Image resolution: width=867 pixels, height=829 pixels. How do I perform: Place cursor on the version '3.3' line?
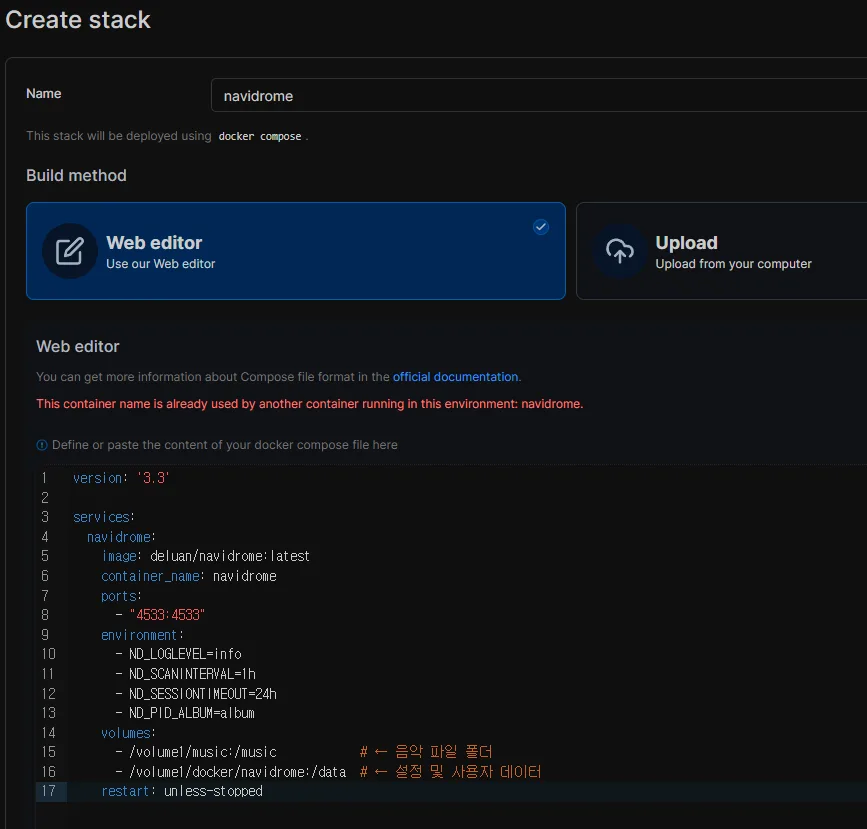click(121, 479)
